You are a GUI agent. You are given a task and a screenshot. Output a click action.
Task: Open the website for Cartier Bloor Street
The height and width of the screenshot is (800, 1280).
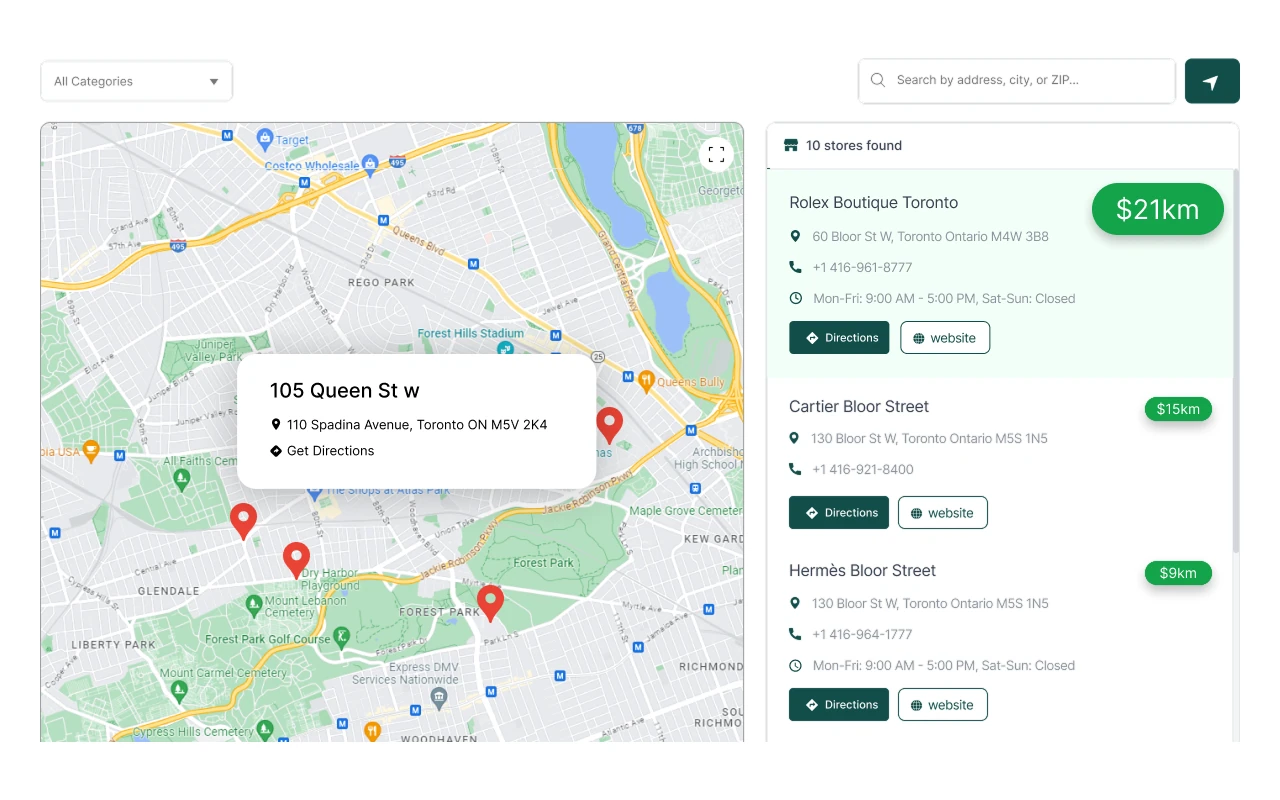tap(942, 512)
